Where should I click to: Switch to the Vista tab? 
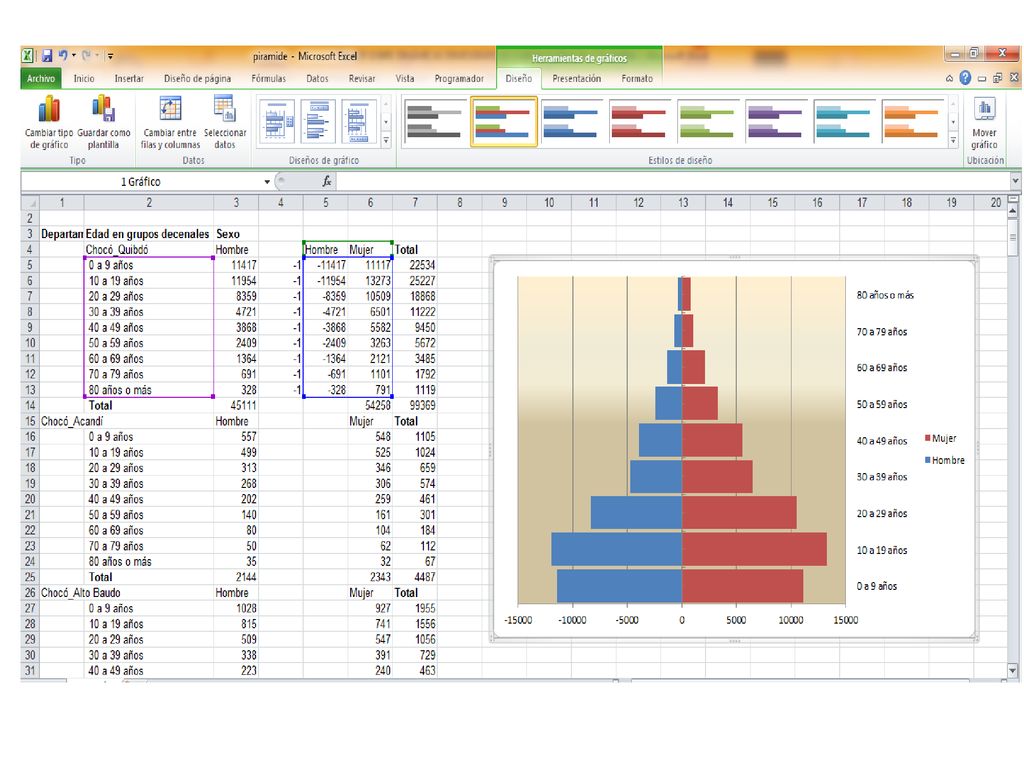[404, 78]
